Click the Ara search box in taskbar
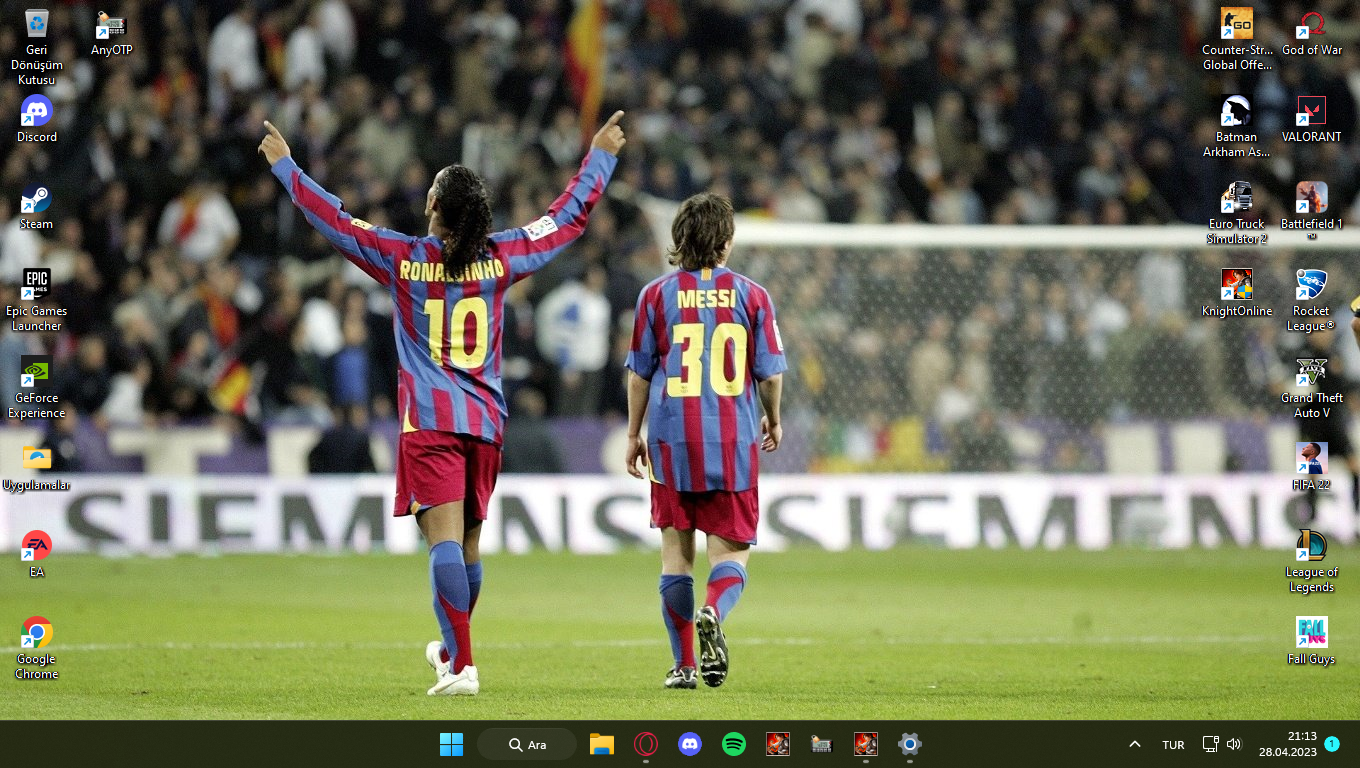This screenshot has height=768, width=1360. 527,744
